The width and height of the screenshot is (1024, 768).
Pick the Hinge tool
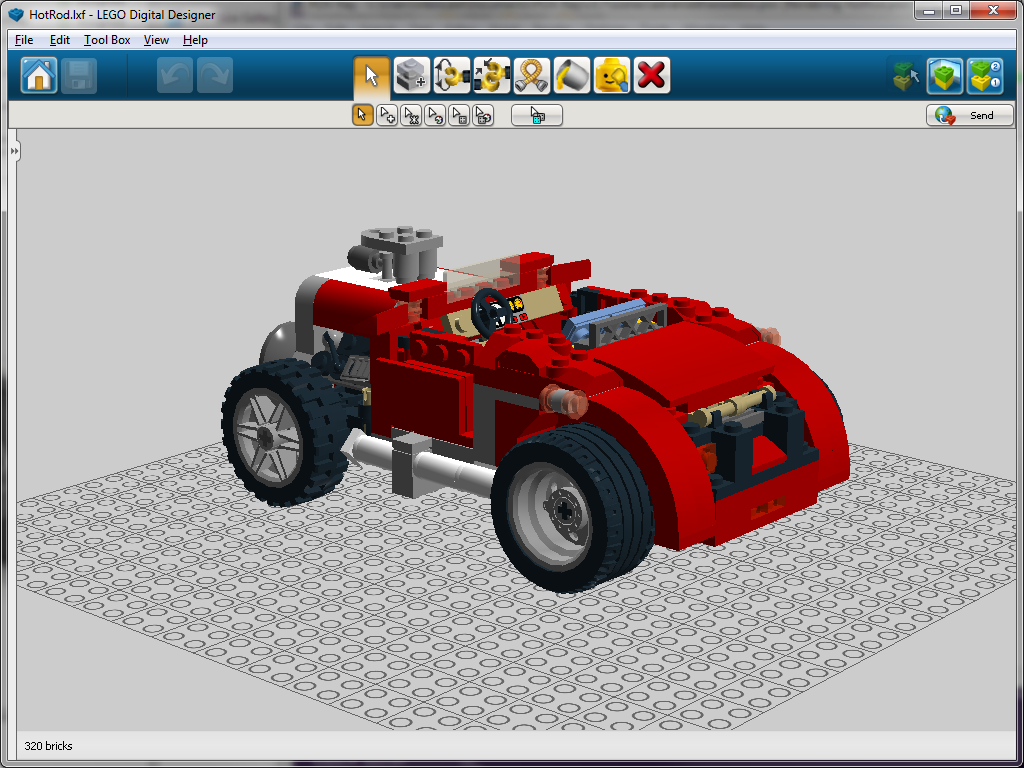pos(451,74)
